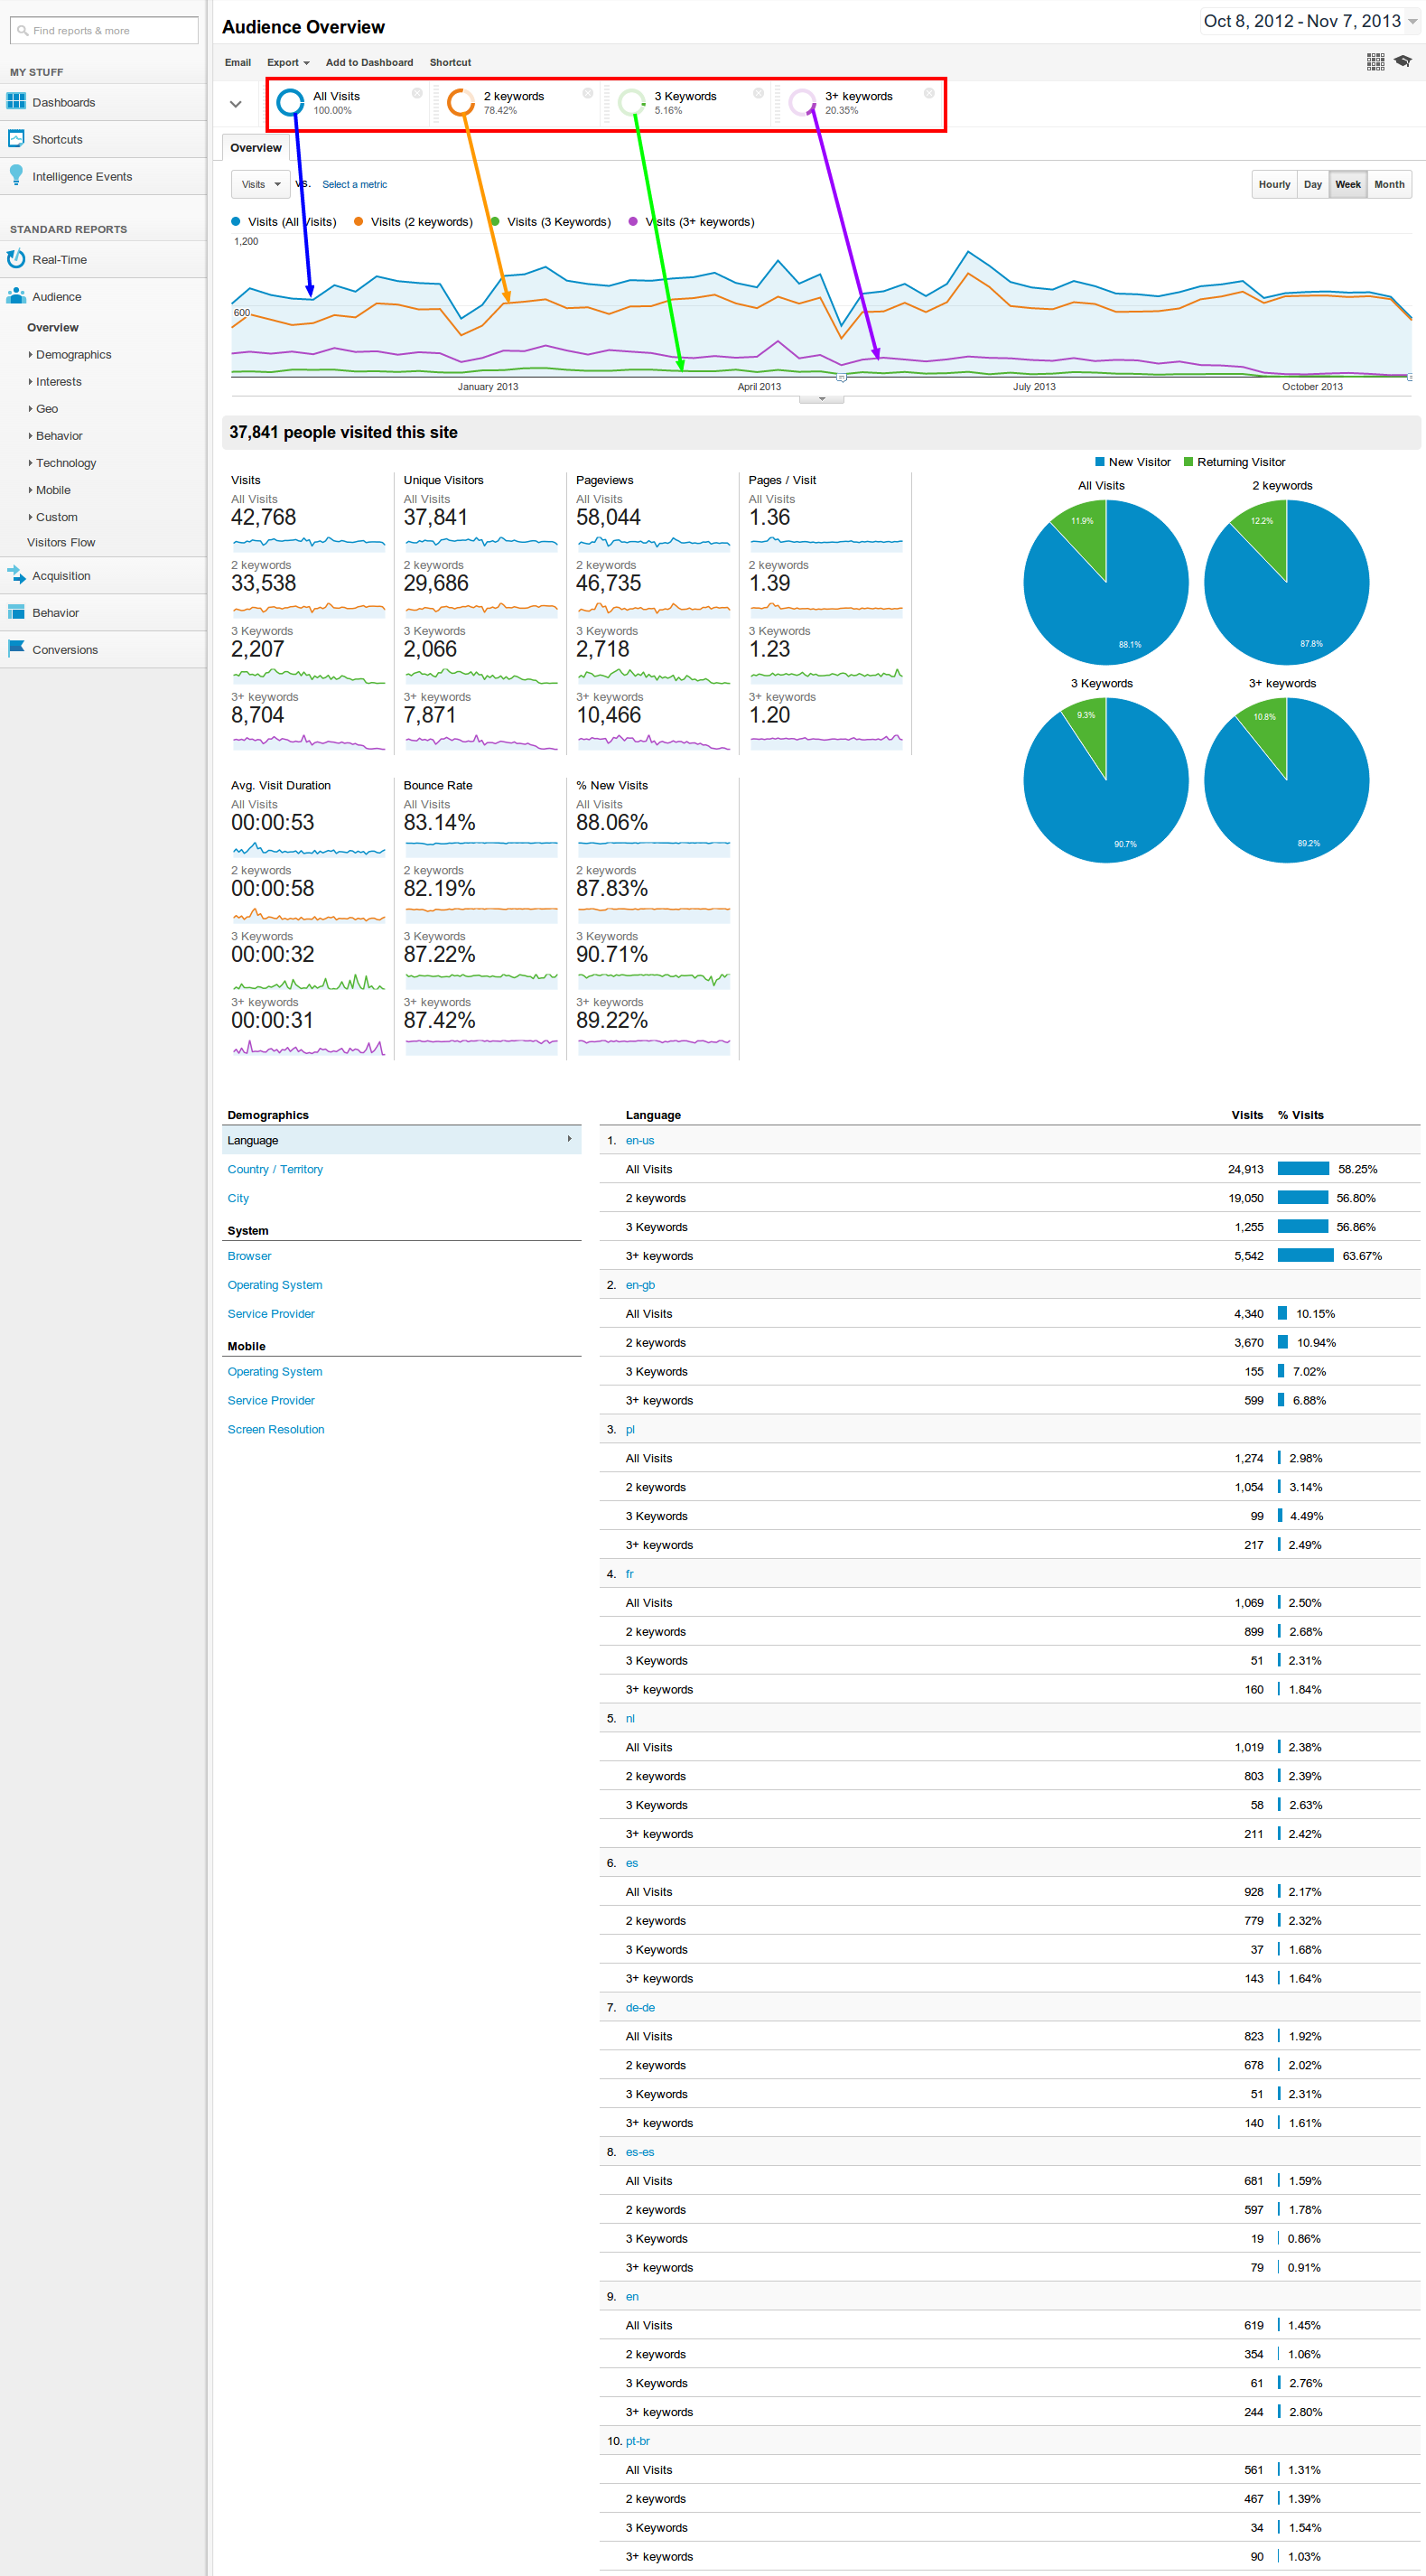Viewport: 1426px width, 2576px height.
Task: Switch chart to Hourly view
Action: click(x=1274, y=184)
